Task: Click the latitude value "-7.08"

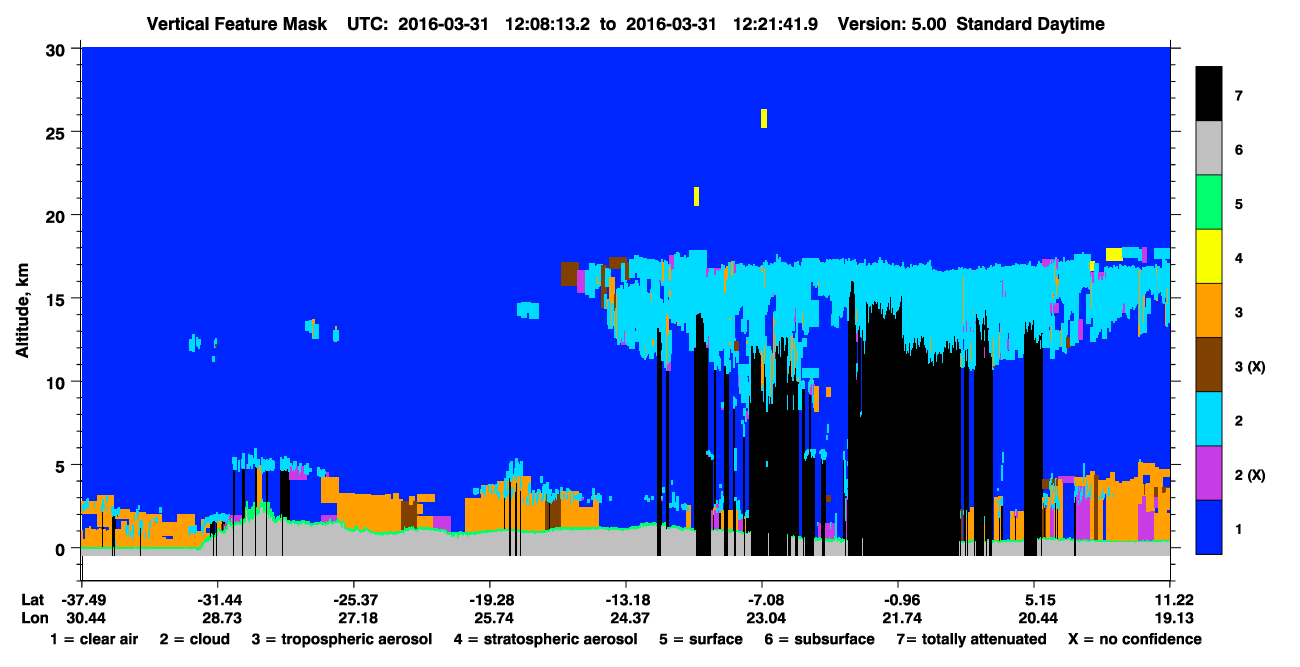Action: click(x=762, y=600)
